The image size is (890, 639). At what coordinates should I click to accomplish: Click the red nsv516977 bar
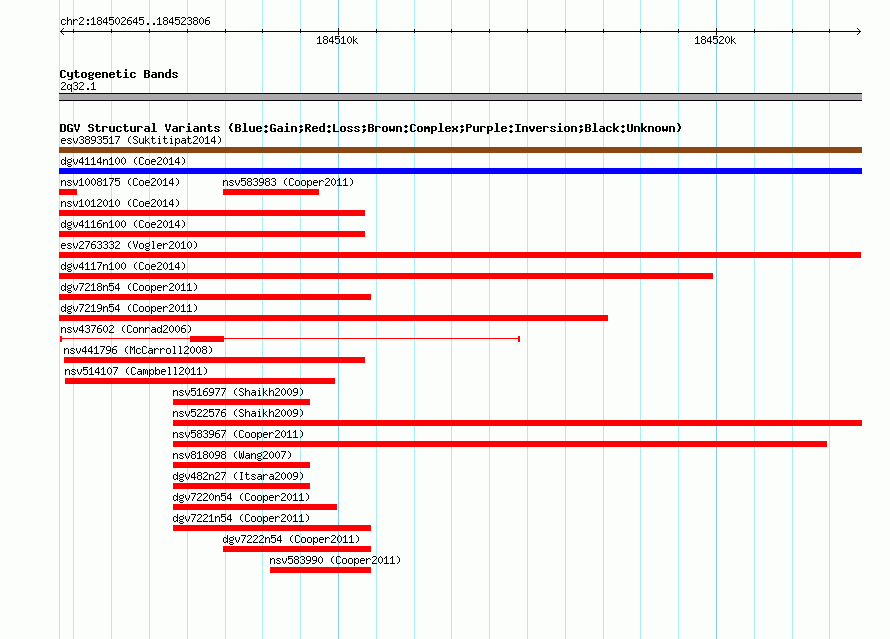[242, 402]
